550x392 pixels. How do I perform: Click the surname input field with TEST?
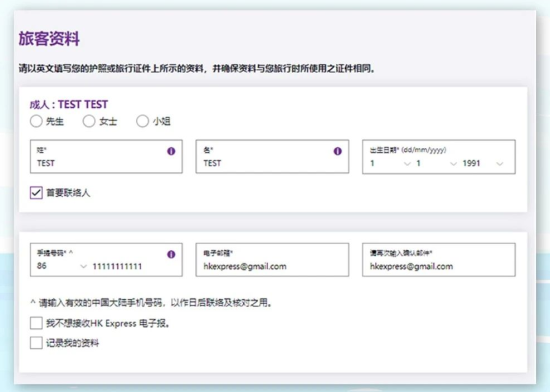click(106, 156)
